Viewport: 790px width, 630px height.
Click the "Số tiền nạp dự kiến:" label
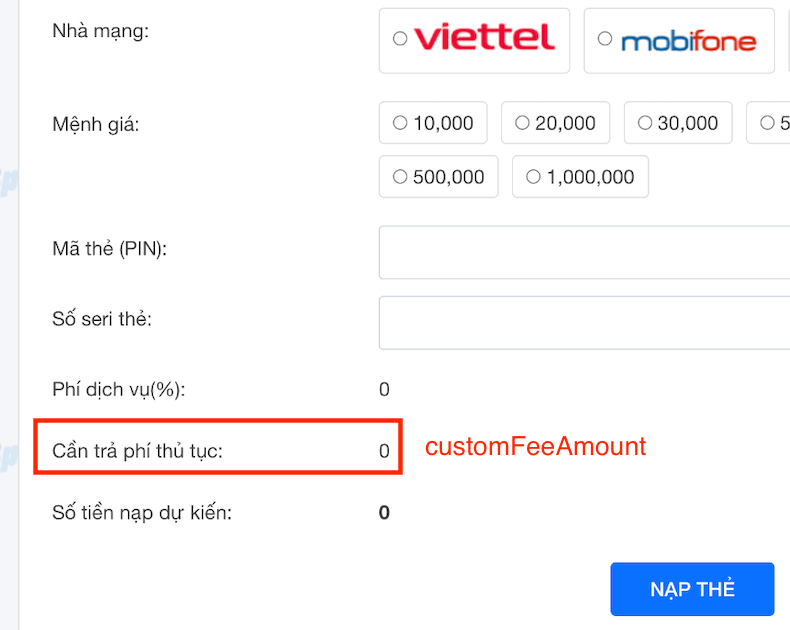tap(141, 513)
